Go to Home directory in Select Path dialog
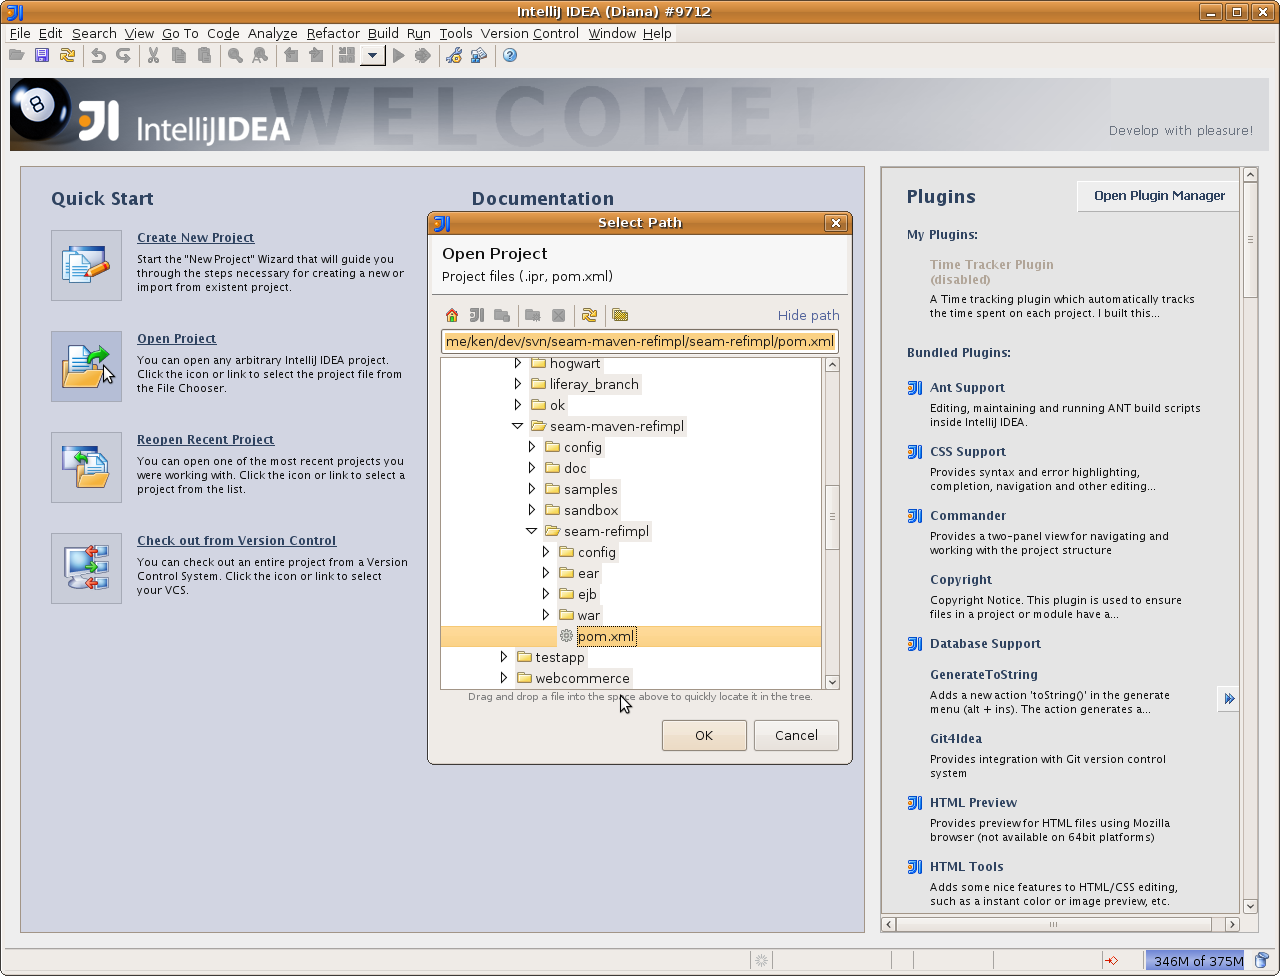The height and width of the screenshot is (976, 1280). click(x=452, y=315)
